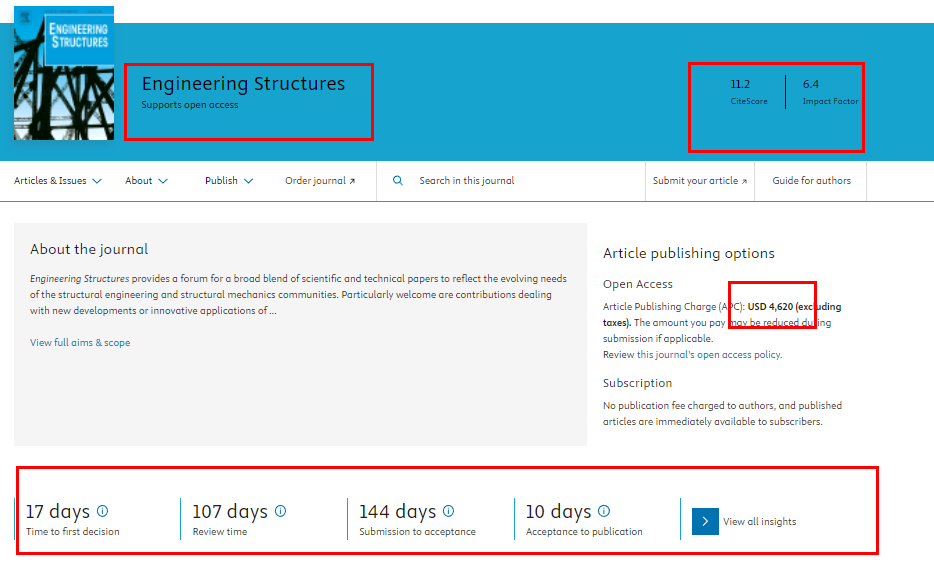The image size is (934, 565).
Task: Open View full aims & scope
Action: (x=80, y=342)
